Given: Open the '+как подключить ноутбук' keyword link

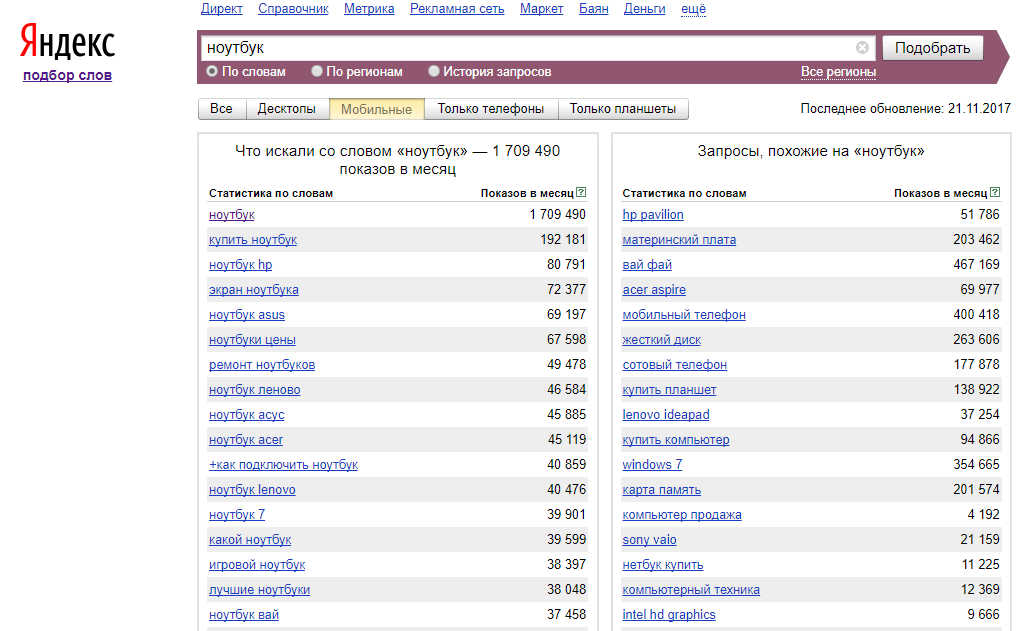Looking at the screenshot, I should 284,464.
